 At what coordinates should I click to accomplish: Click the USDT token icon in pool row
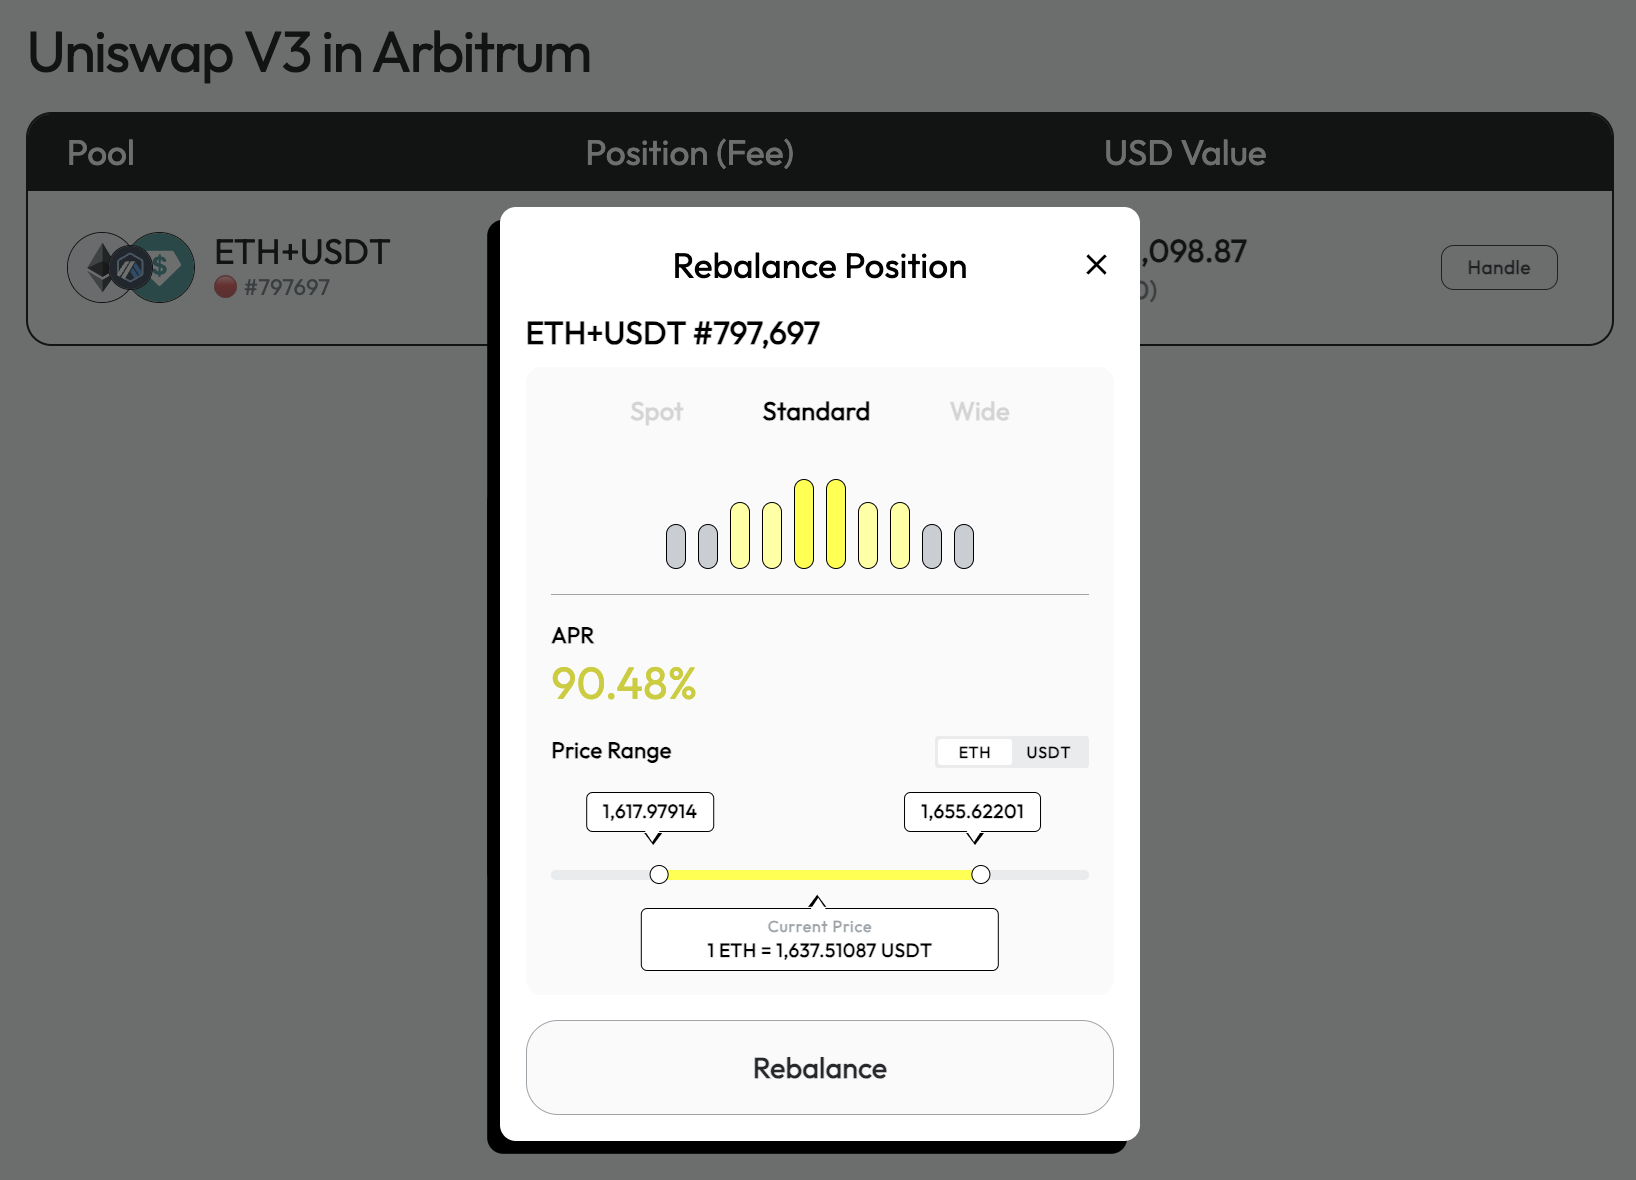click(164, 267)
